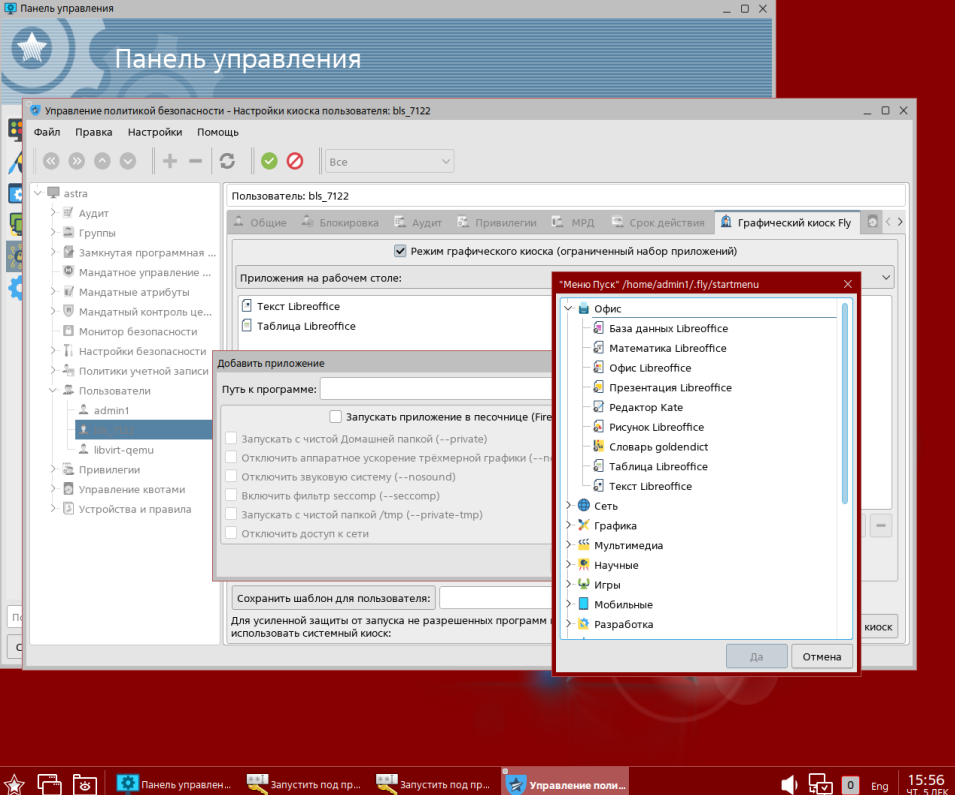
Task: Select База данных Libreoffice in start menu
Action: click(x=668, y=328)
